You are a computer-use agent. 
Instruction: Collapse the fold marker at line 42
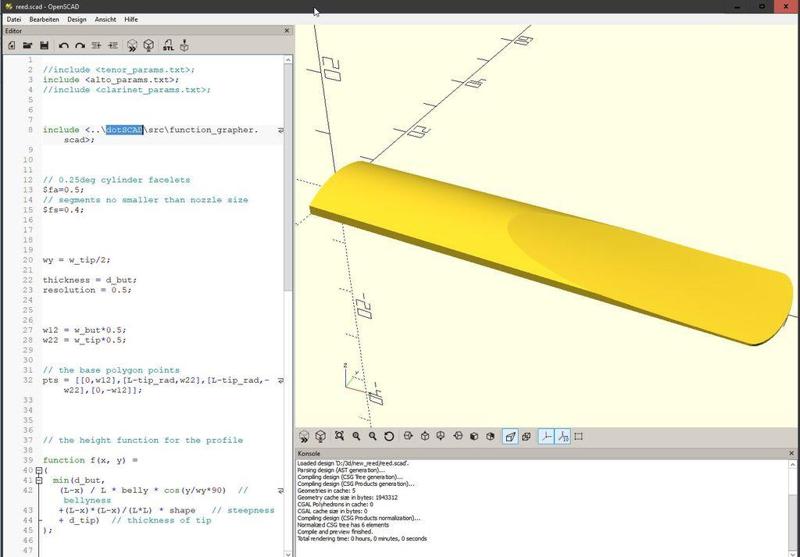point(39,481)
